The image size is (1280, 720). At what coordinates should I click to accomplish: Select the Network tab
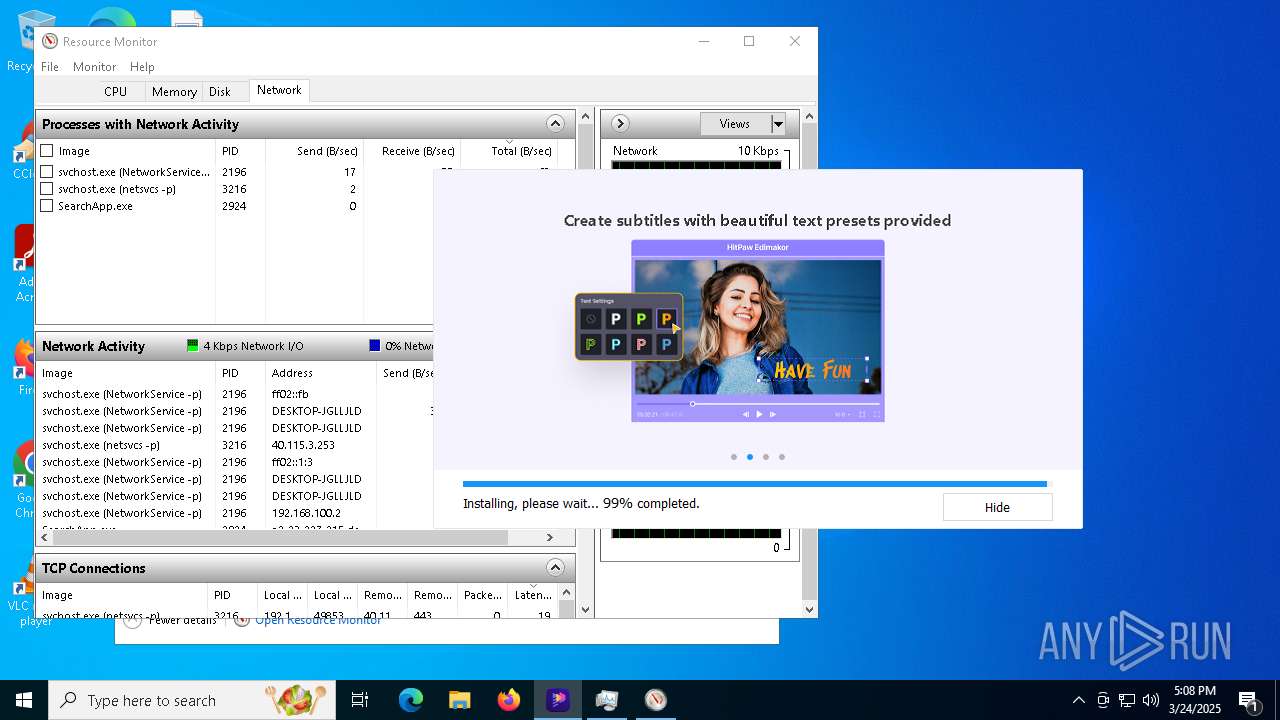coord(279,90)
